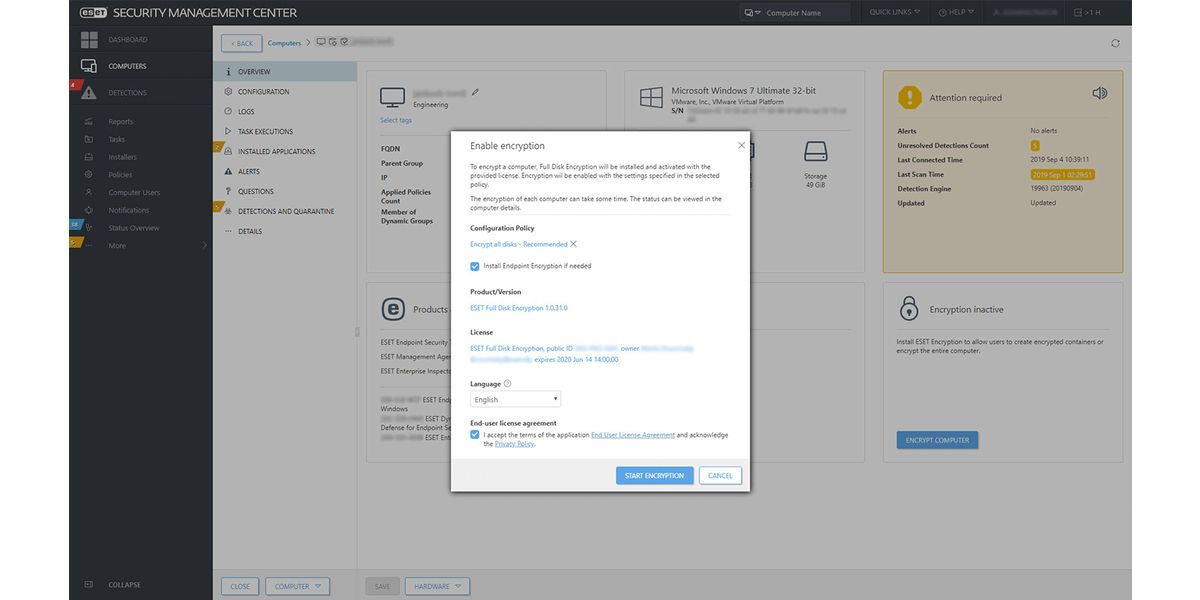
Task: Open the Tasks folder icon
Action: pyautogui.click(x=89, y=139)
